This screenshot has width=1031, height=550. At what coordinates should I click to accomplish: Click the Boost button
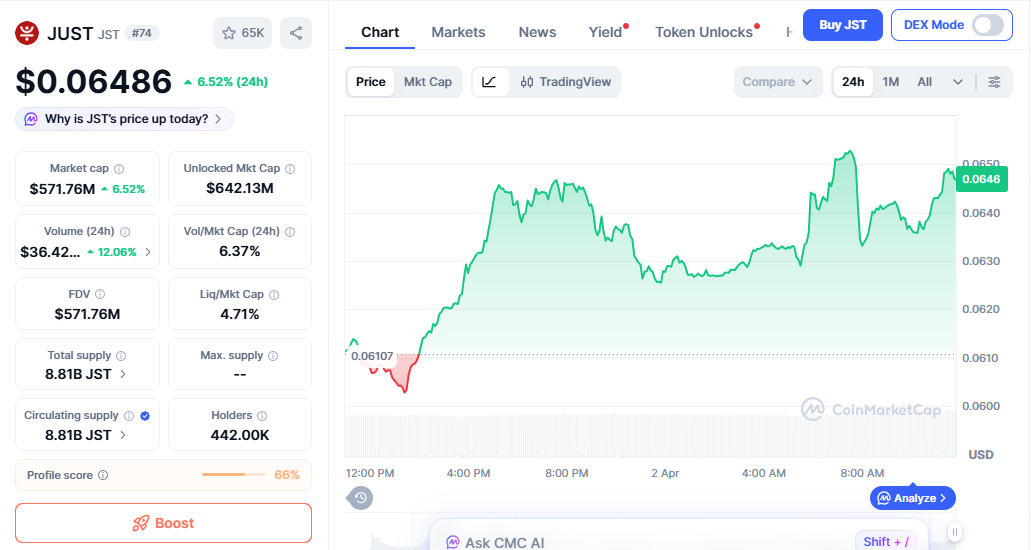[163, 523]
